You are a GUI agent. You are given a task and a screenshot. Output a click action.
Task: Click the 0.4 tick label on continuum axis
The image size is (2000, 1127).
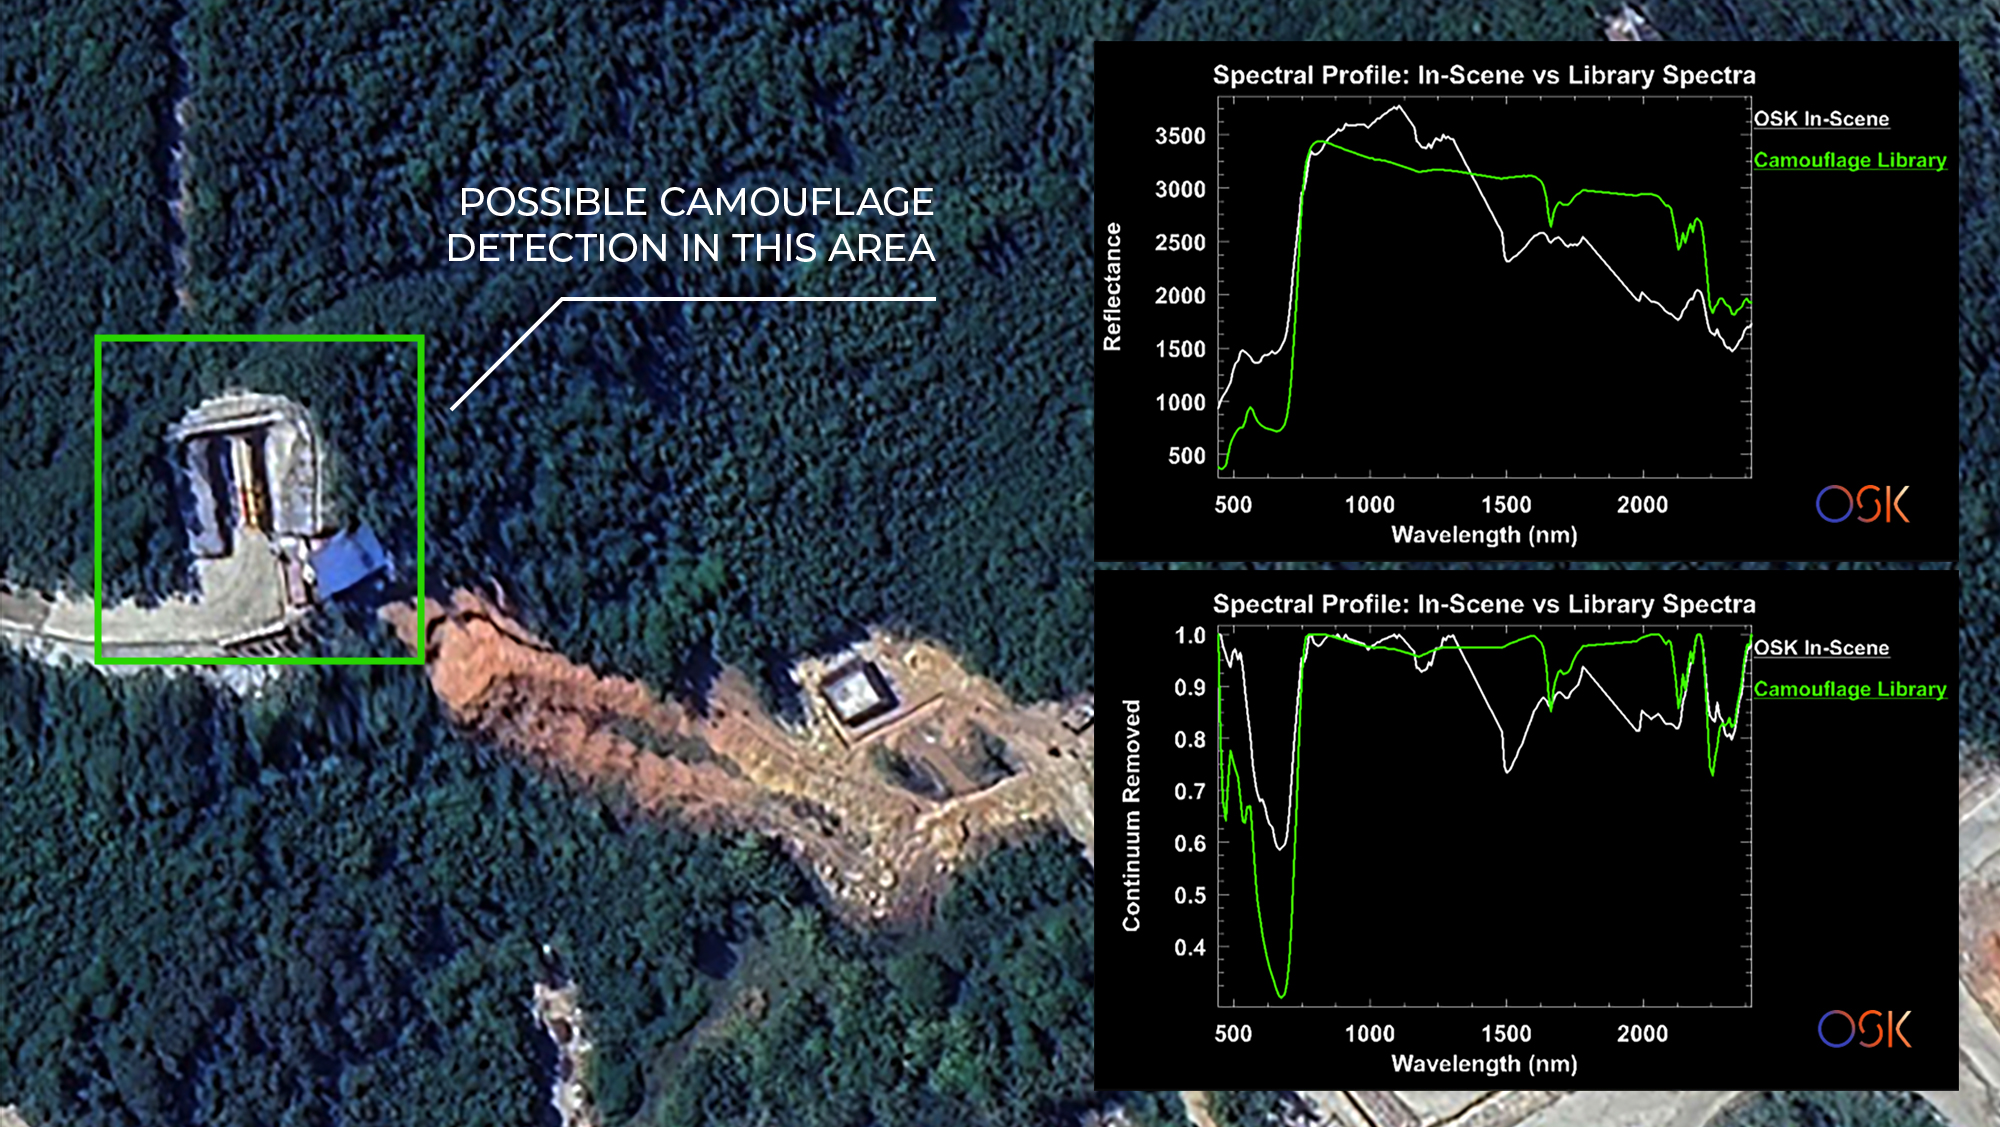[1189, 948]
